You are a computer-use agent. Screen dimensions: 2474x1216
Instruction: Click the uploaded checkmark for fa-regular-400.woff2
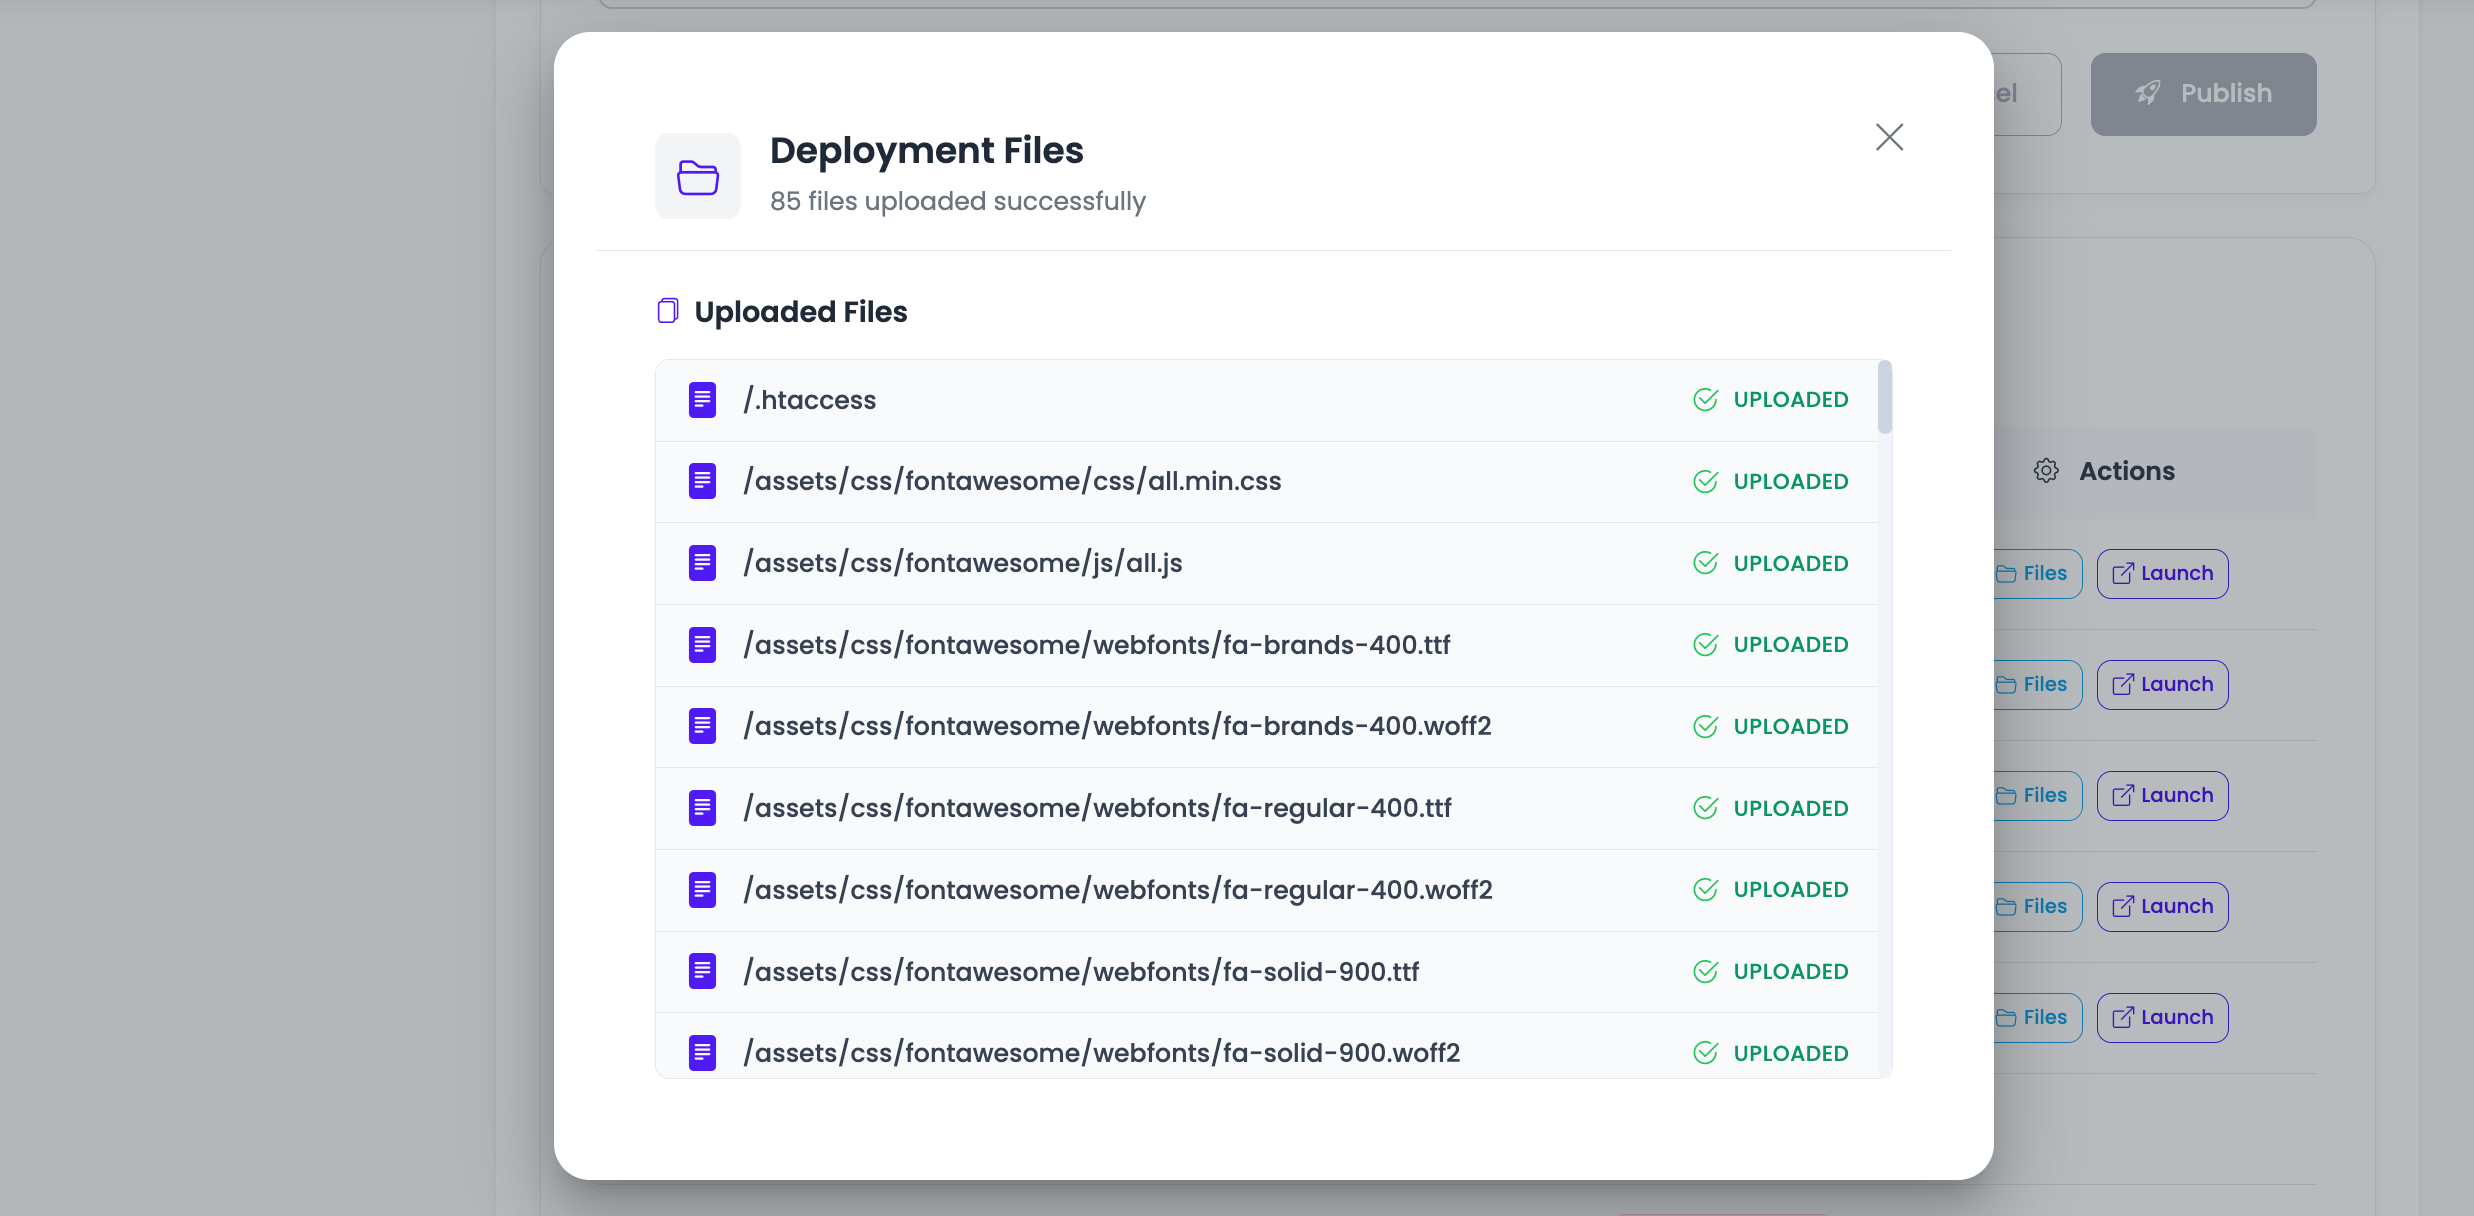pyautogui.click(x=1706, y=890)
